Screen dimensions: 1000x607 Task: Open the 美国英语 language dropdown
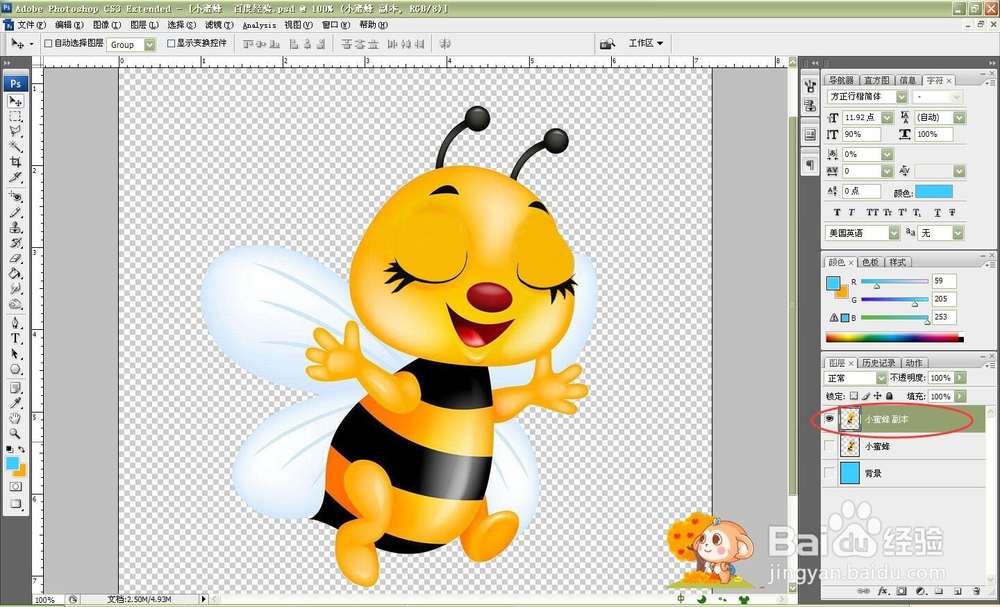(x=894, y=233)
